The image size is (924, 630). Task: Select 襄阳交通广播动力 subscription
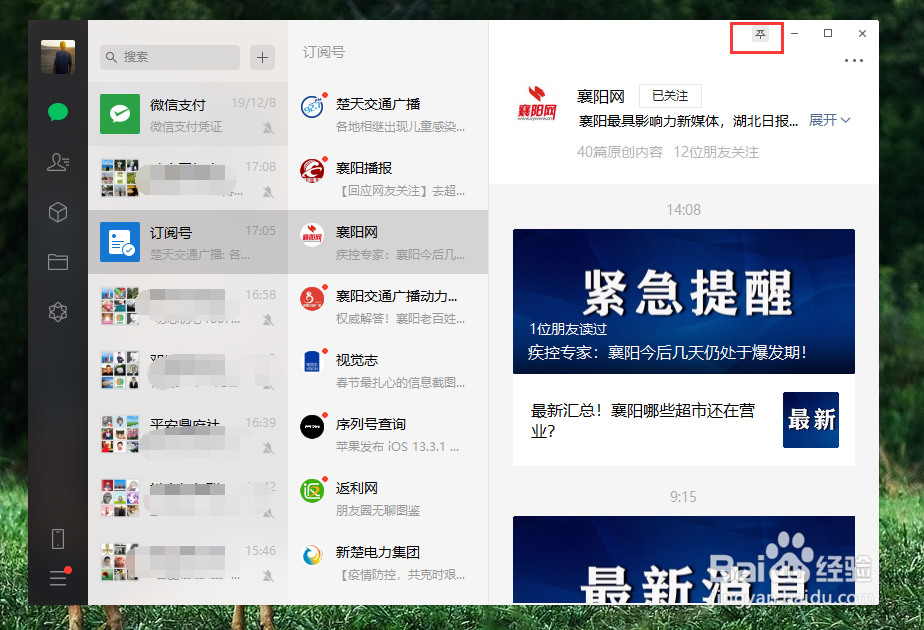[x=388, y=306]
